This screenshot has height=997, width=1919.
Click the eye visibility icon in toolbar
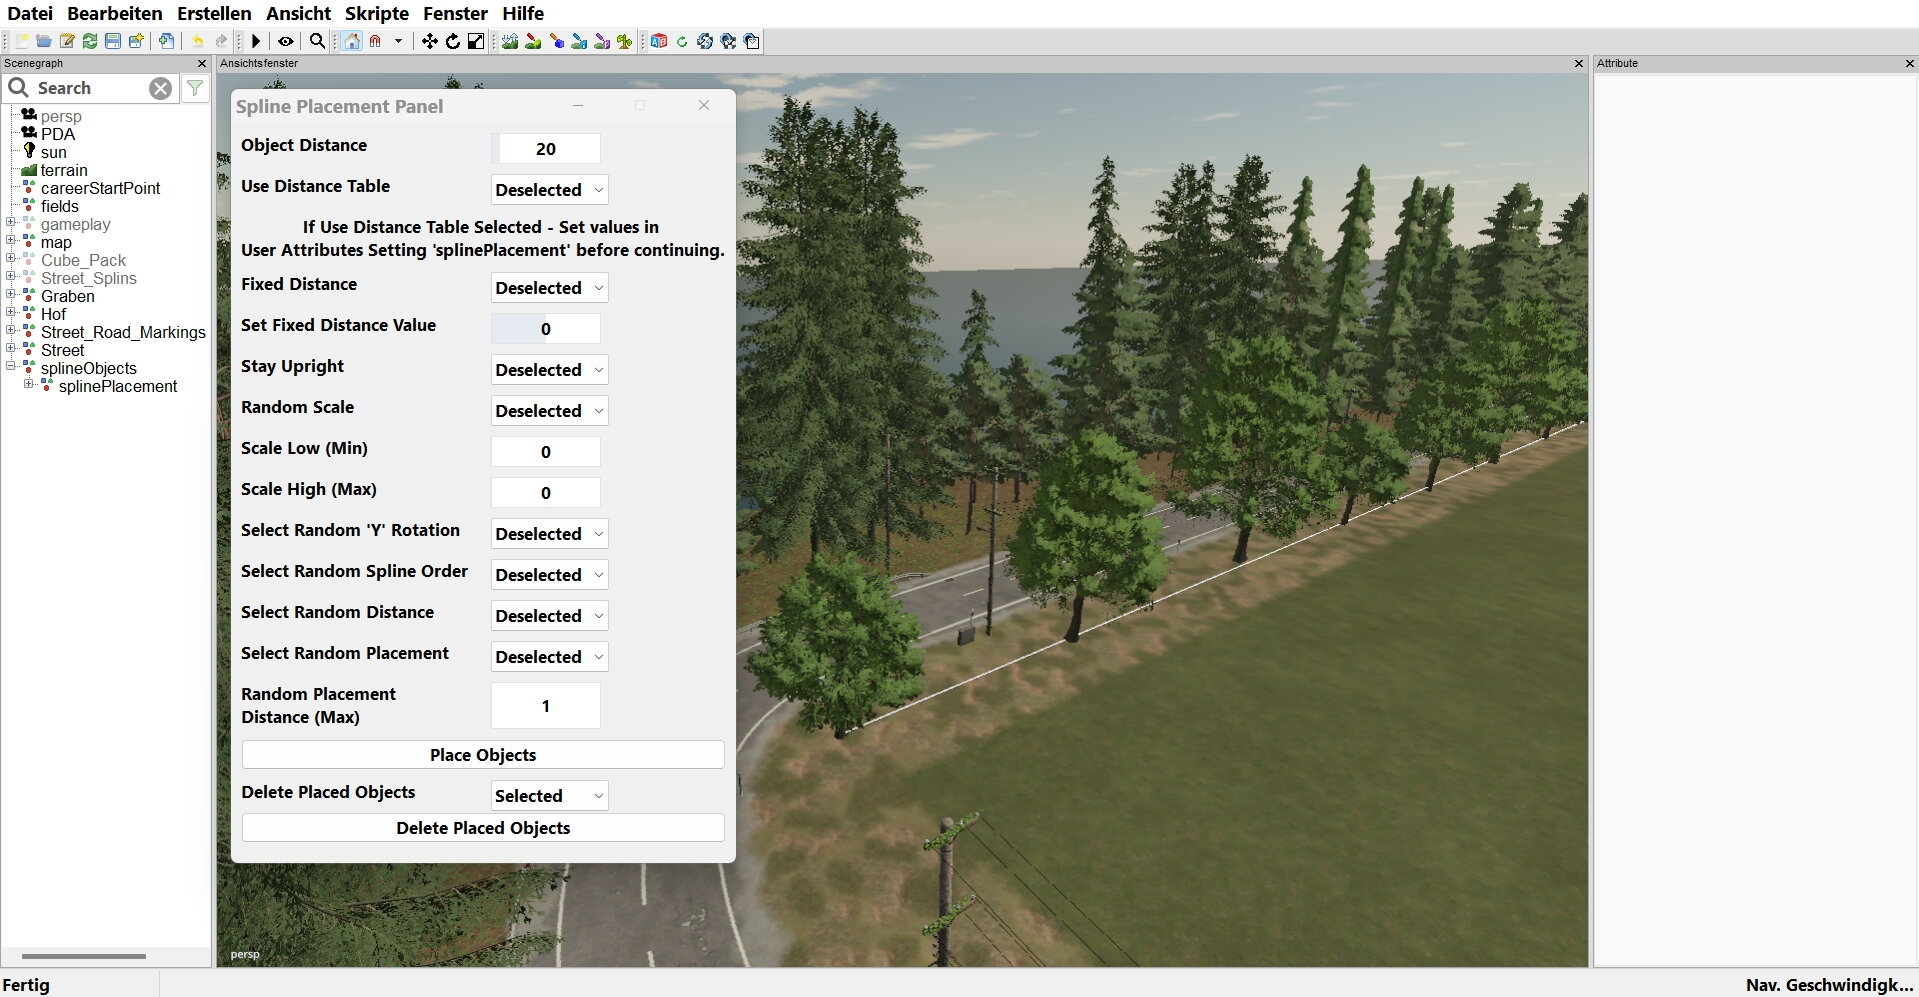pos(286,41)
